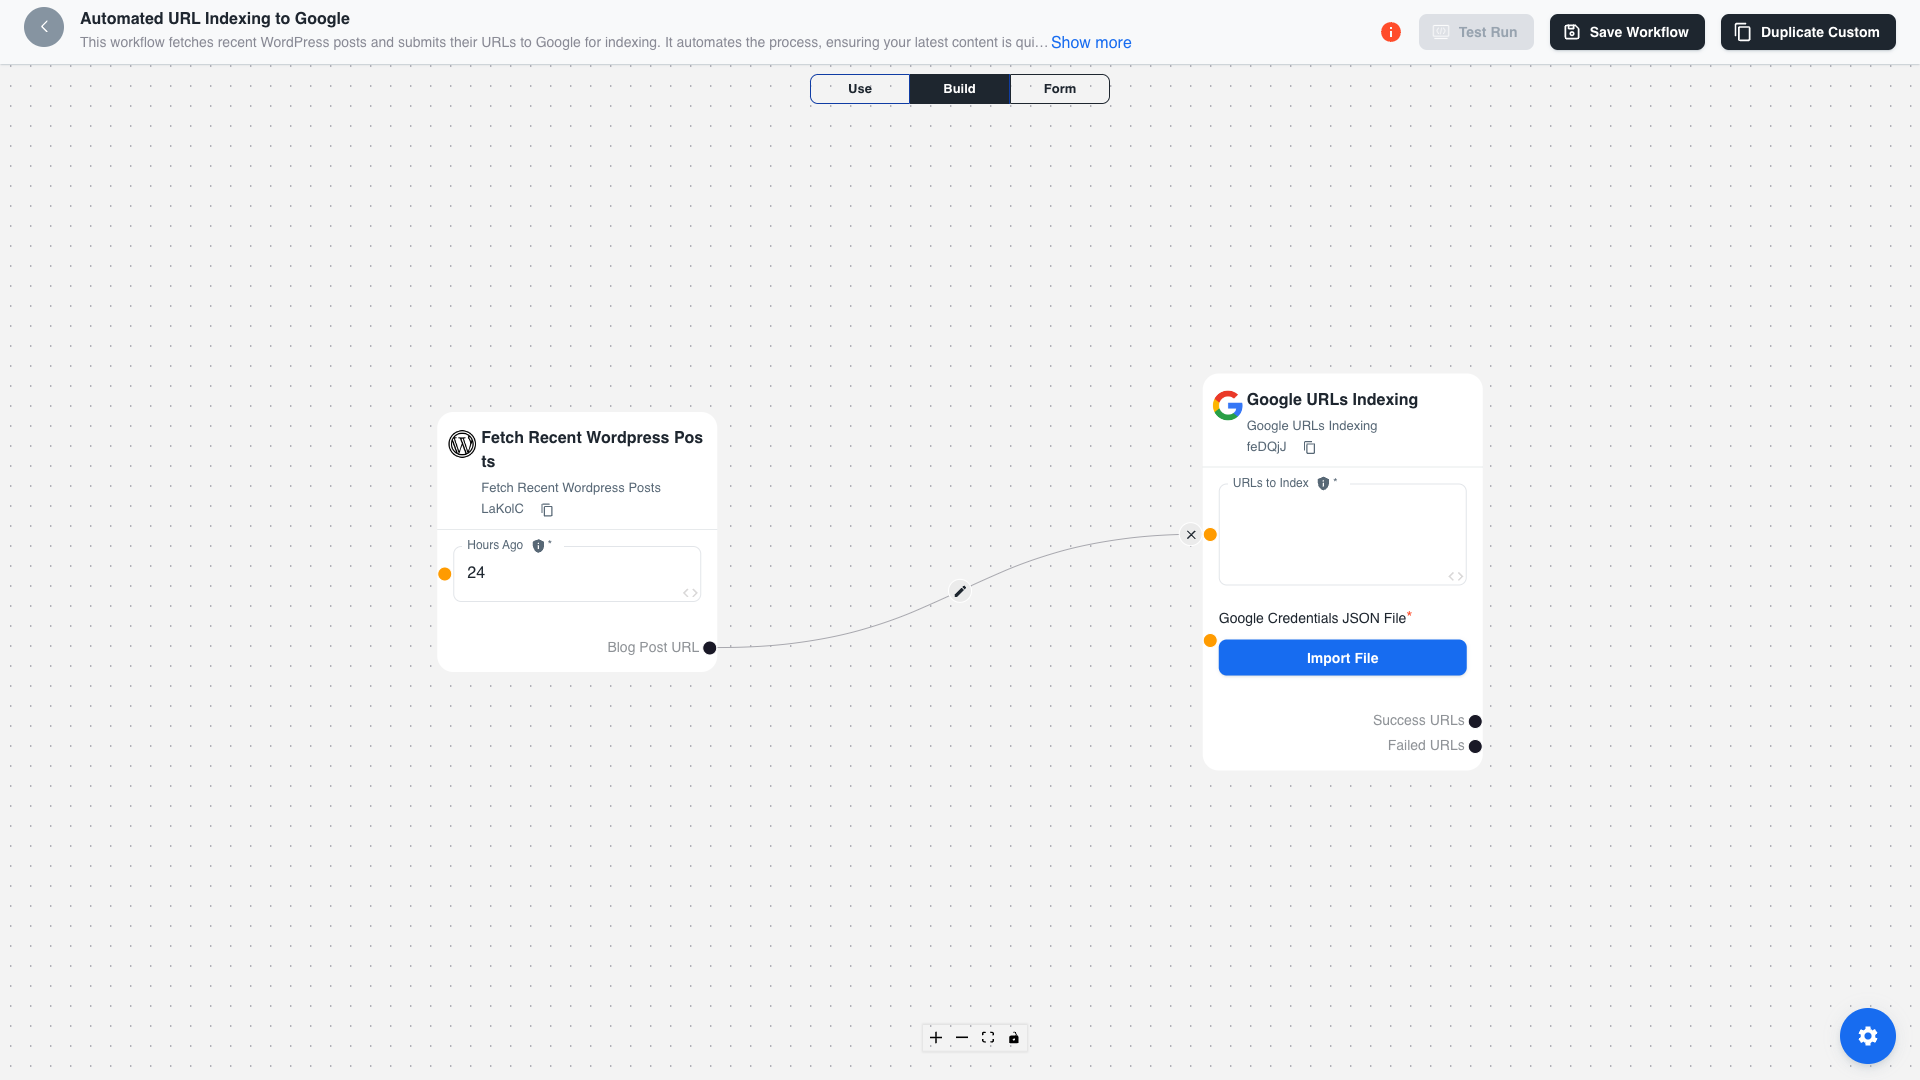
Task: Click inside the URLs to Index text area
Action: (x=1342, y=533)
